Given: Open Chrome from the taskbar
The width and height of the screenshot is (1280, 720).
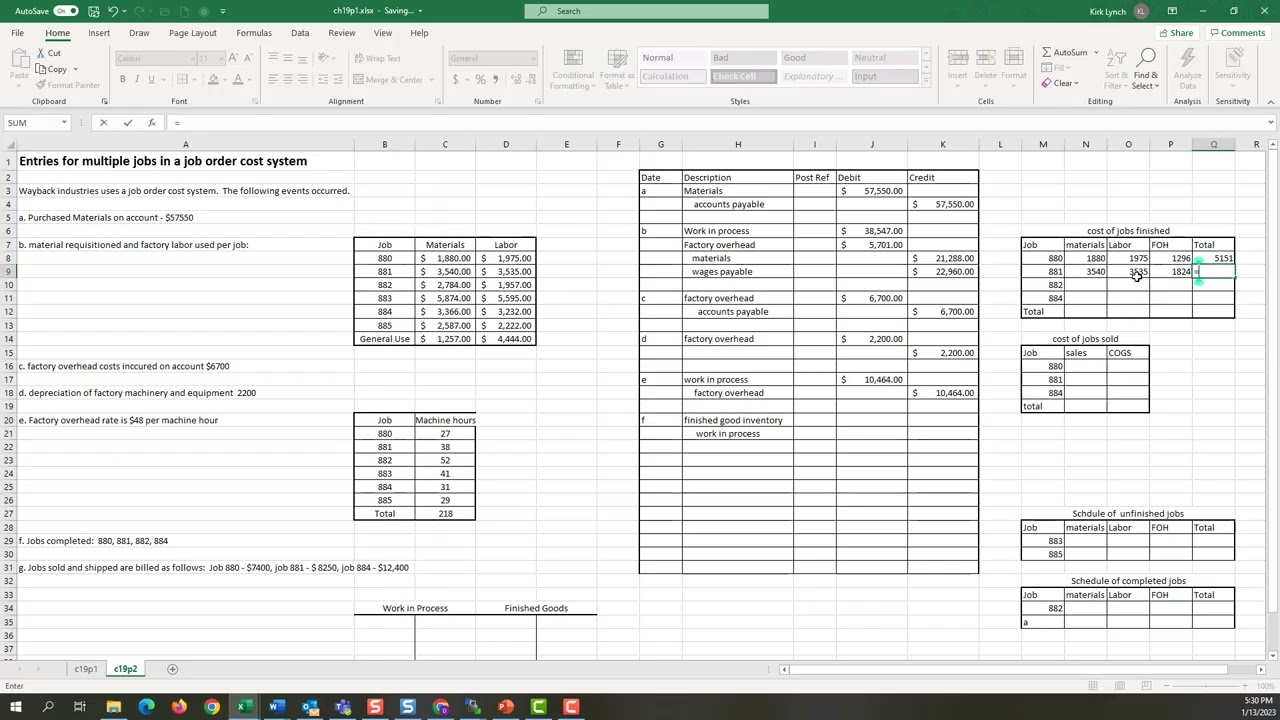Looking at the screenshot, I should (x=212, y=707).
